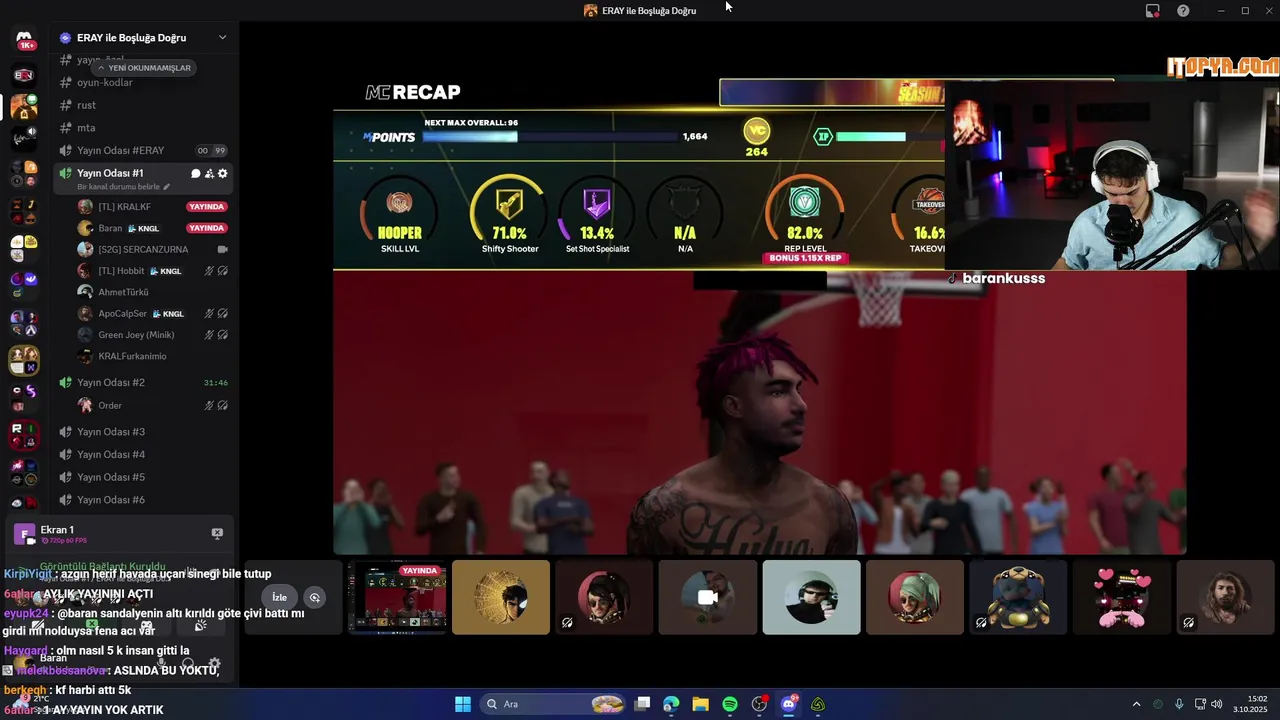Image resolution: width=1280 pixels, height=720 pixels.
Task: Open Discord user settings gear
Action: coord(213,664)
